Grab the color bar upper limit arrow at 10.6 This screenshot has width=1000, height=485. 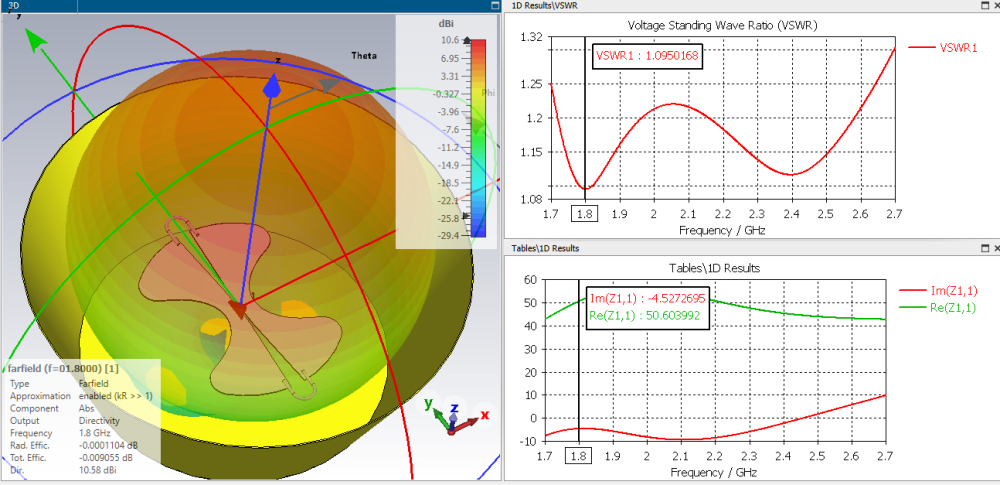click(x=467, y=40)
